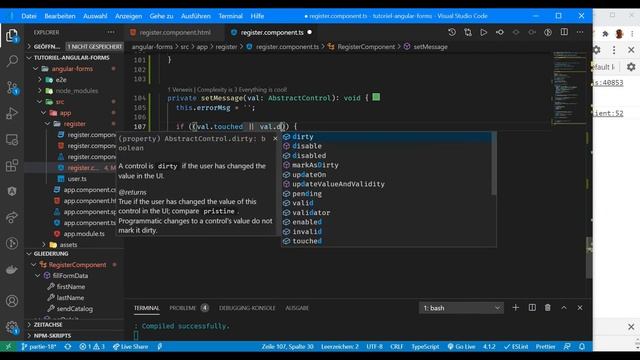Add a new terminal with plus icon
The height and width of the screenshot is (360, 640).
pos(516,308)
